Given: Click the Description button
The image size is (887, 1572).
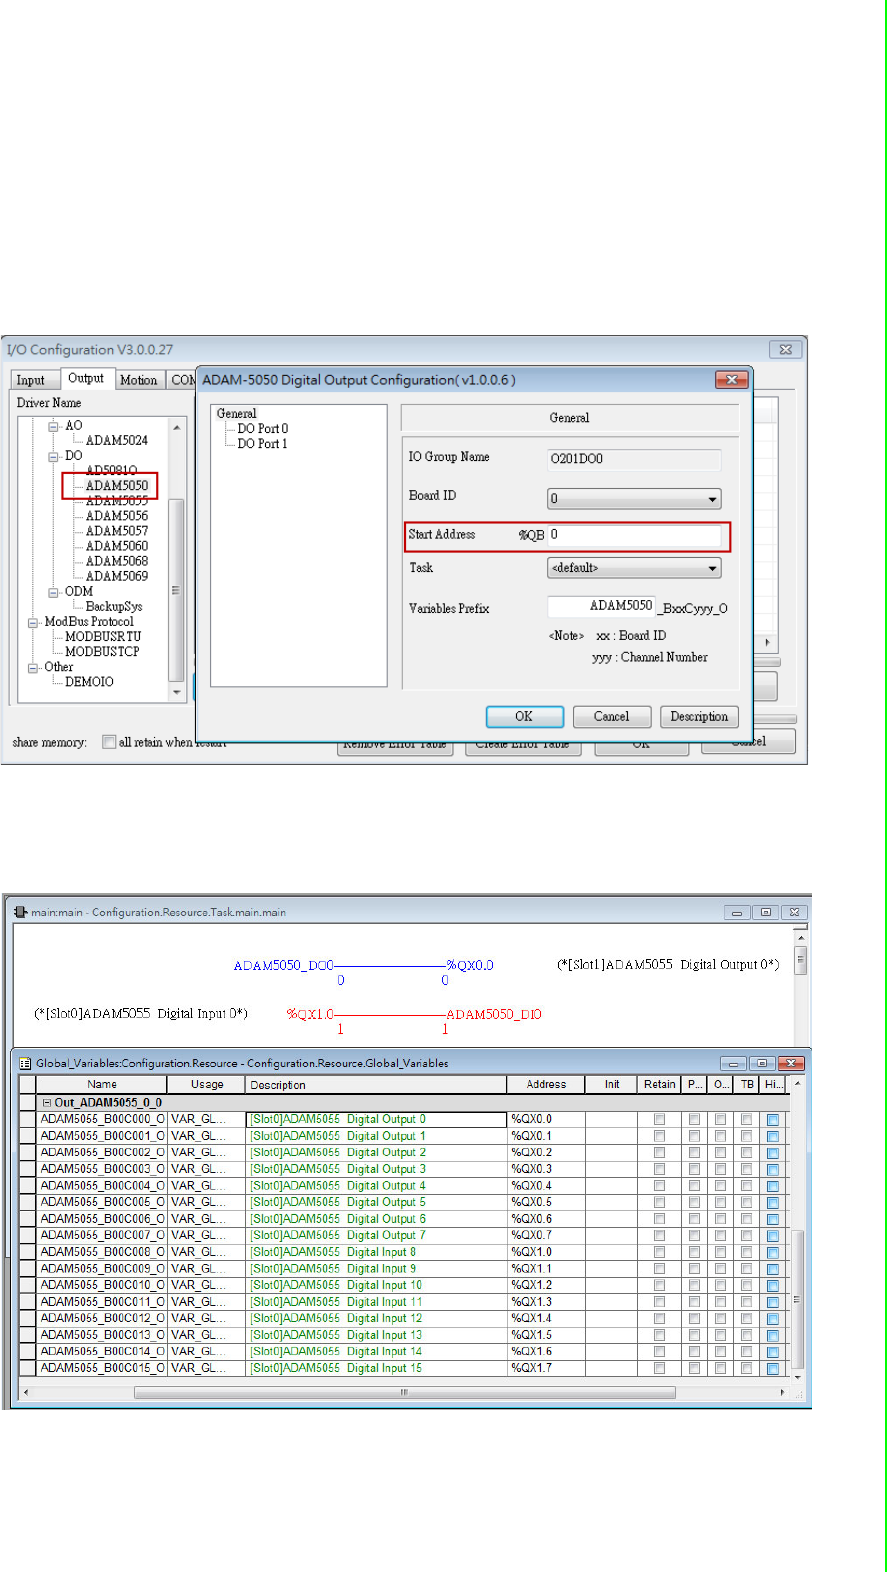Looking at the screenshot, I should pyautogui.click(x=699, y=717).
